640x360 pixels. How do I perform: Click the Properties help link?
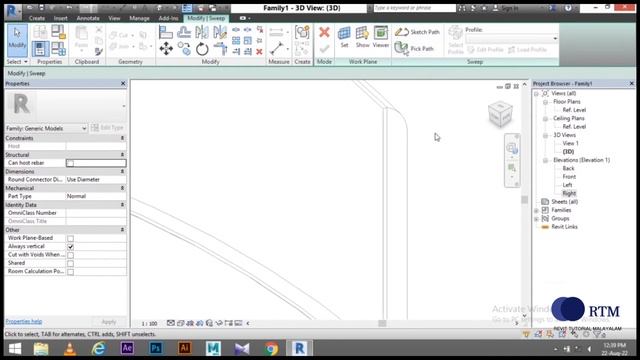click(x=24, y=322)
